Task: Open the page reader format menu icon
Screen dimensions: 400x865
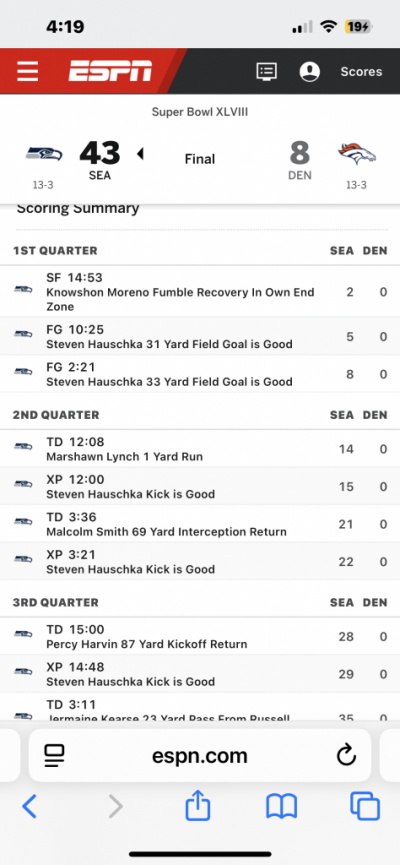Action: 55,756
